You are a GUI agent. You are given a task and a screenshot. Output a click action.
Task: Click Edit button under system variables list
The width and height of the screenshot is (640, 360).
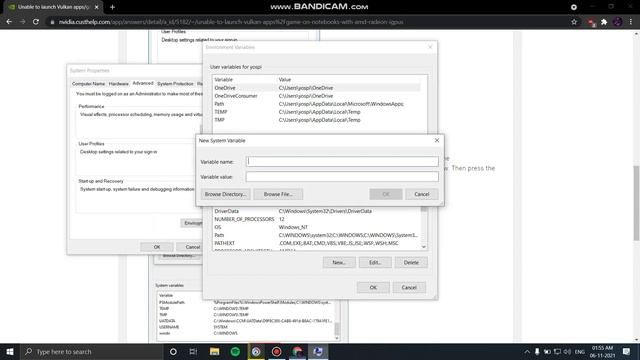(375, 262)
